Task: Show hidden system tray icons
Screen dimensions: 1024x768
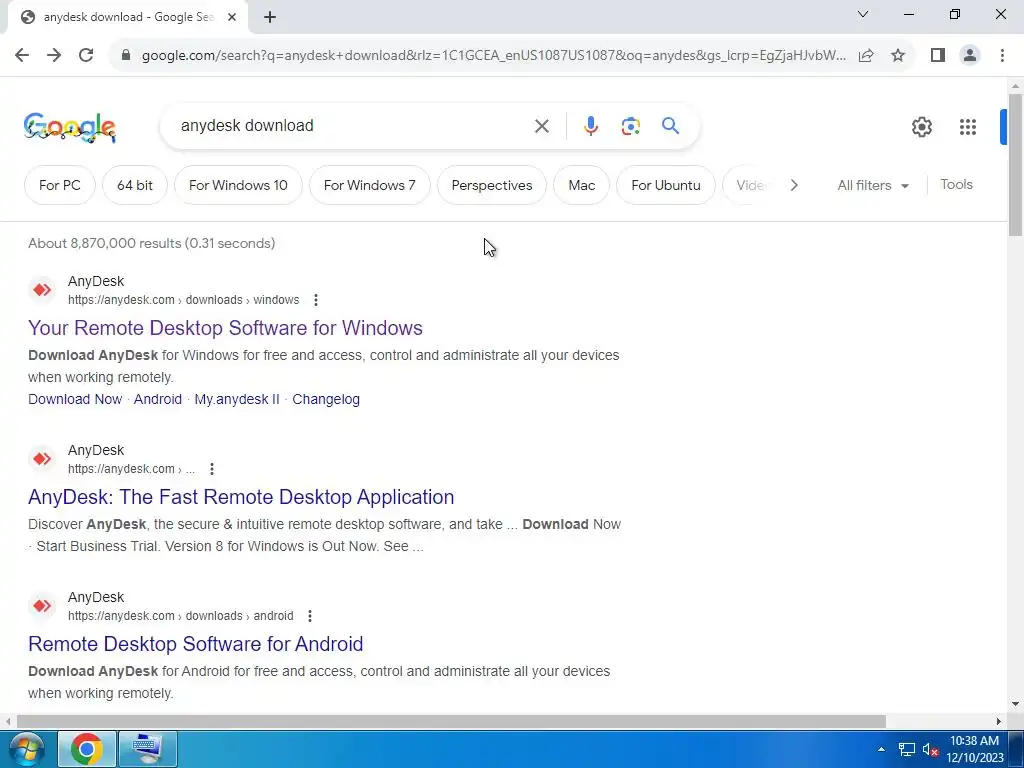Action: tap(882, 749)
